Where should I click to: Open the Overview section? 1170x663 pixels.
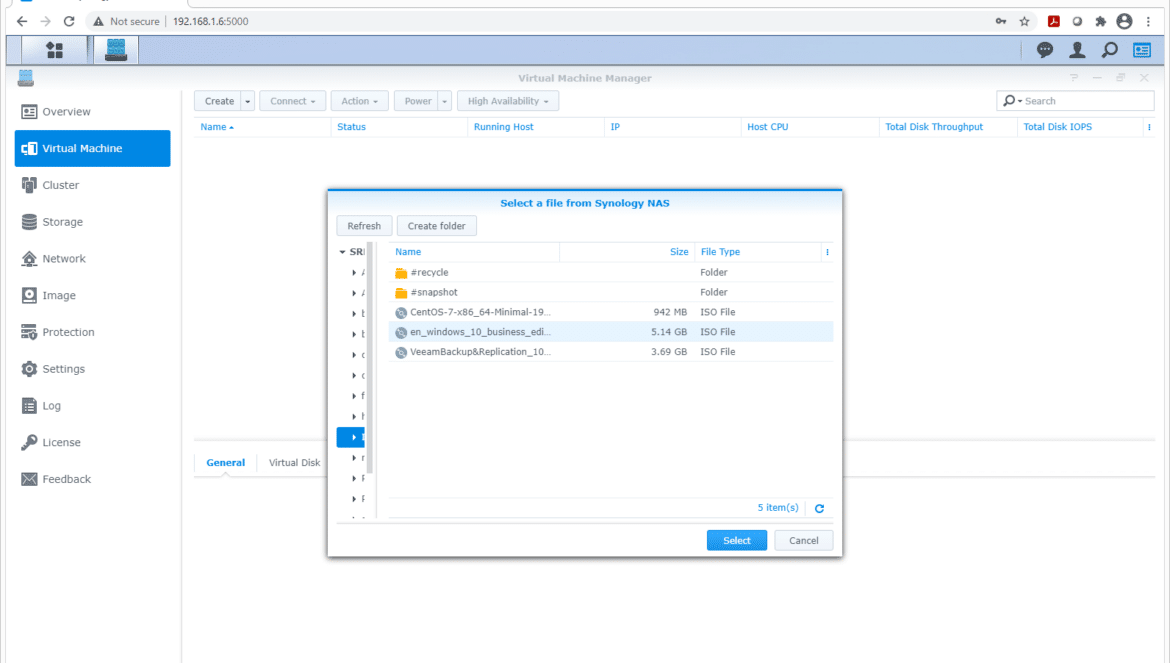pos(93,112)
